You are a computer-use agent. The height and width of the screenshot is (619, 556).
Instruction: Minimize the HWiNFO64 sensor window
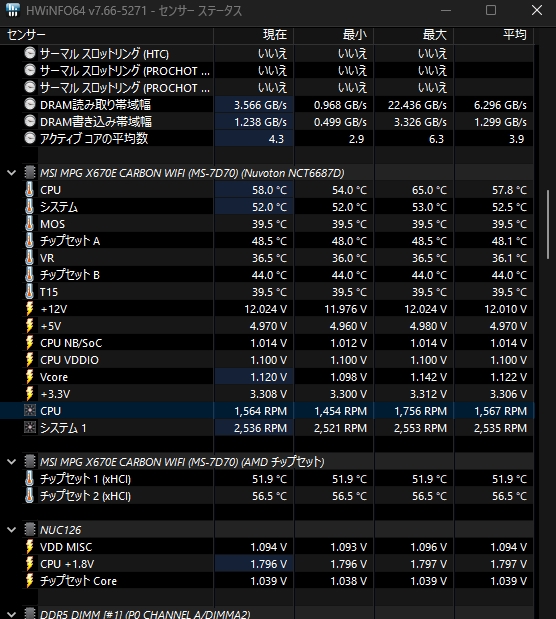[446, 10]
